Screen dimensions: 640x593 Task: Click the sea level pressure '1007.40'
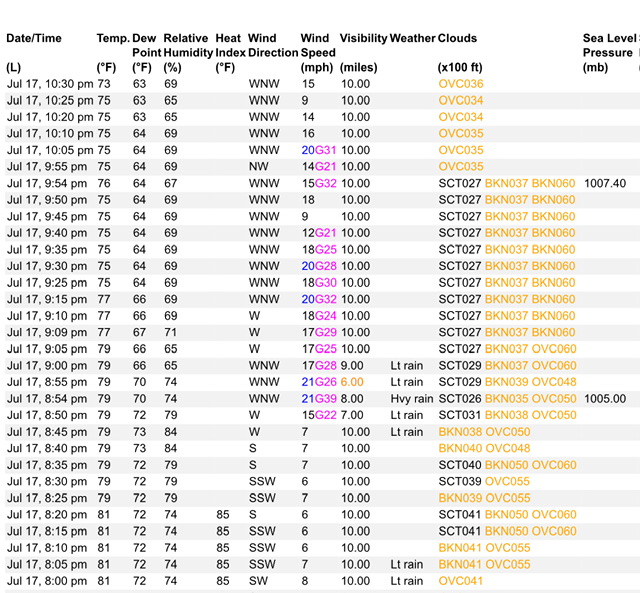[x=605, y=183]
